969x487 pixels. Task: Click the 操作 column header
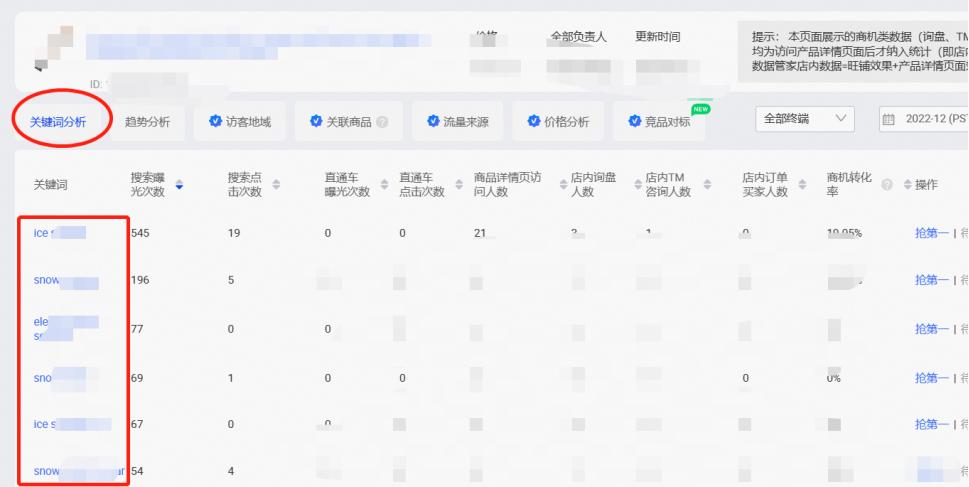click(x=926, y=185)
